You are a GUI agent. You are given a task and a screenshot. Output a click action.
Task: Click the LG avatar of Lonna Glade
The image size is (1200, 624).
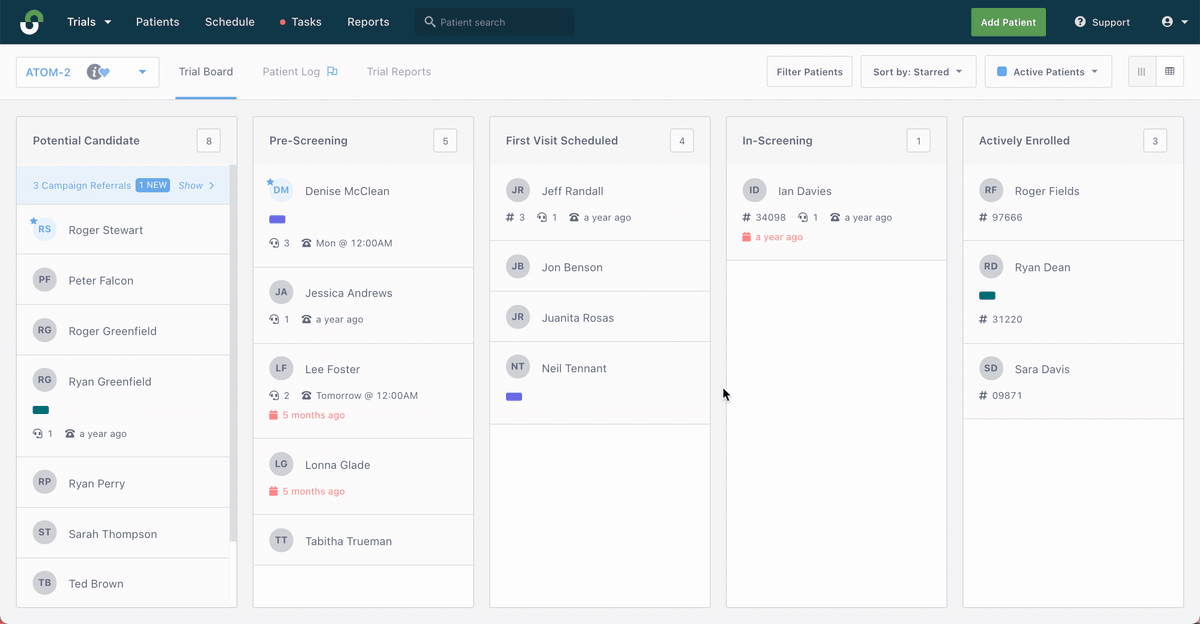(x=281, y=464)
